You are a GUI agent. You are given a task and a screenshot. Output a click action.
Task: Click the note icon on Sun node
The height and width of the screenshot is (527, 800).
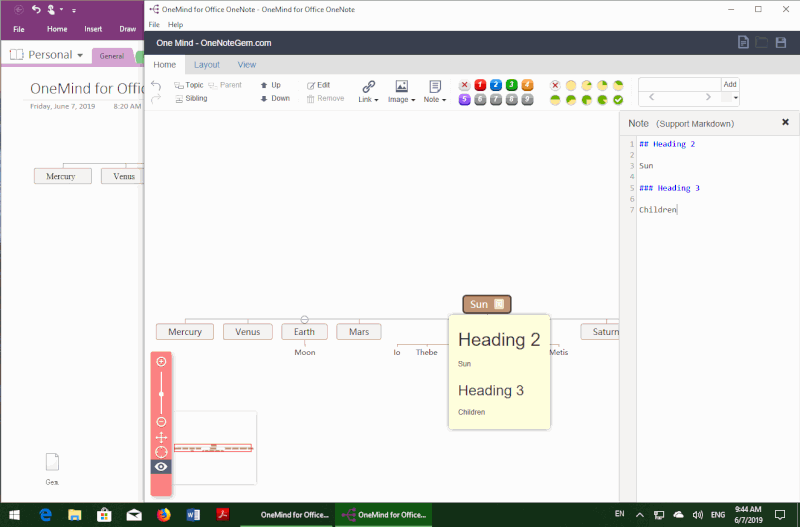(499, 305)
